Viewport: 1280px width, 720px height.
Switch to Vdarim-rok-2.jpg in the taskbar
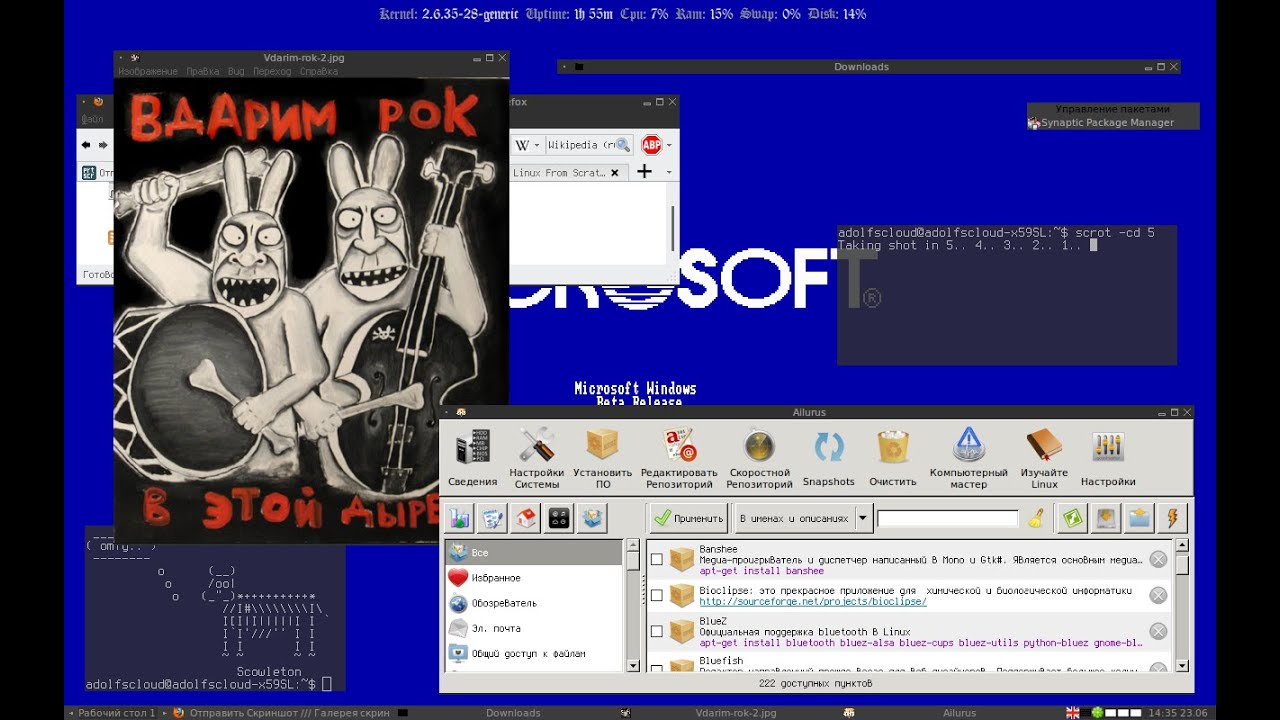pos(736,713)
